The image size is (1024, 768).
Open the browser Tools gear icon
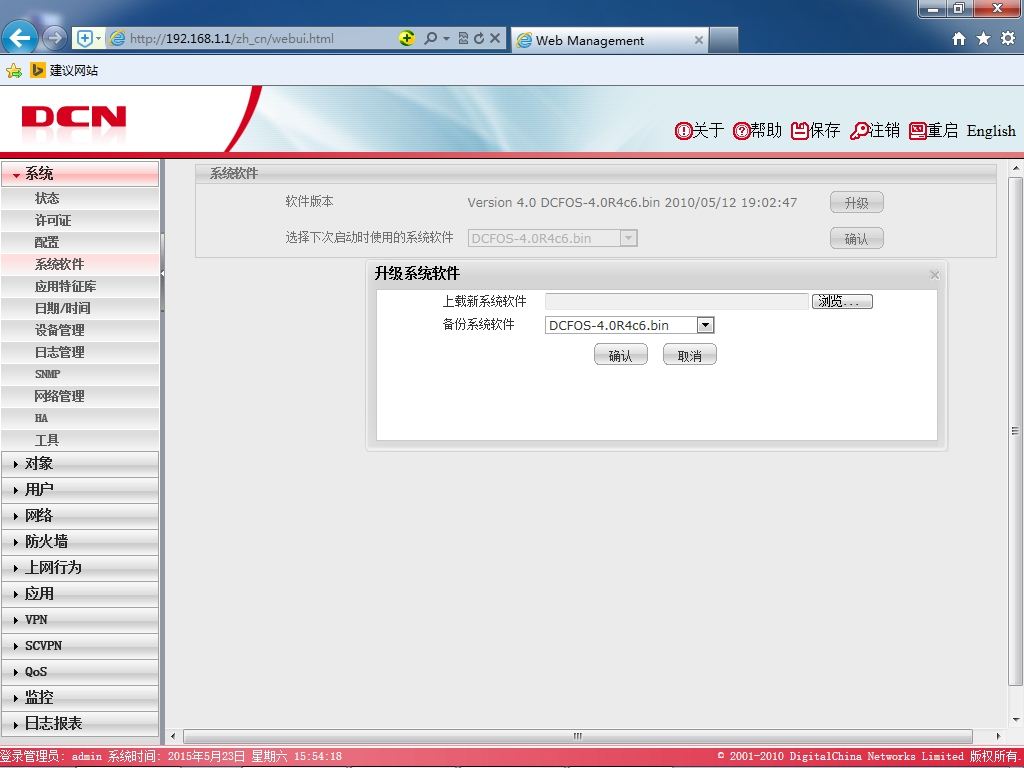point(1008,39)
